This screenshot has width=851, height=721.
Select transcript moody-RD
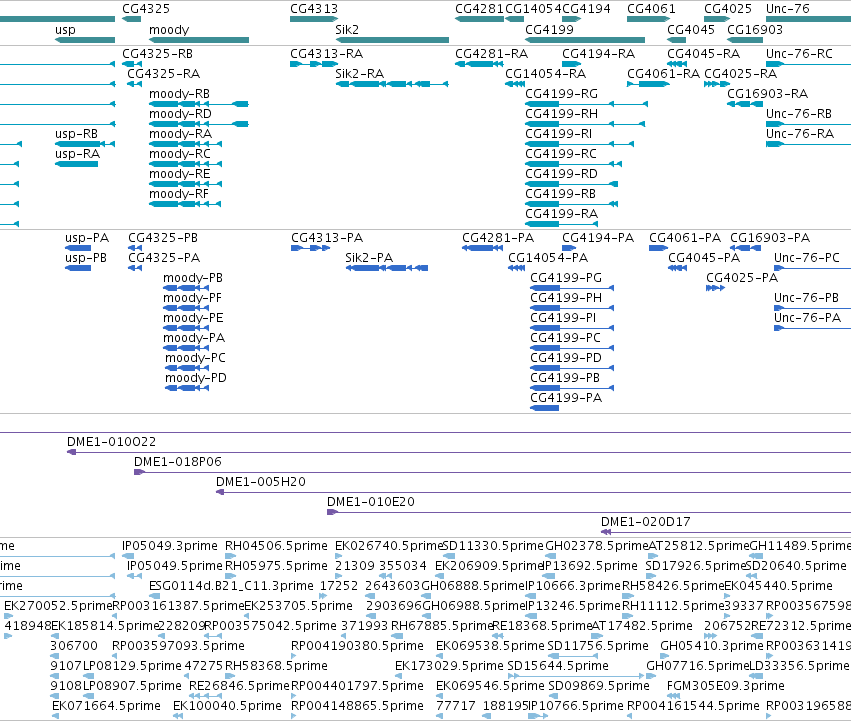pos(180,114)
